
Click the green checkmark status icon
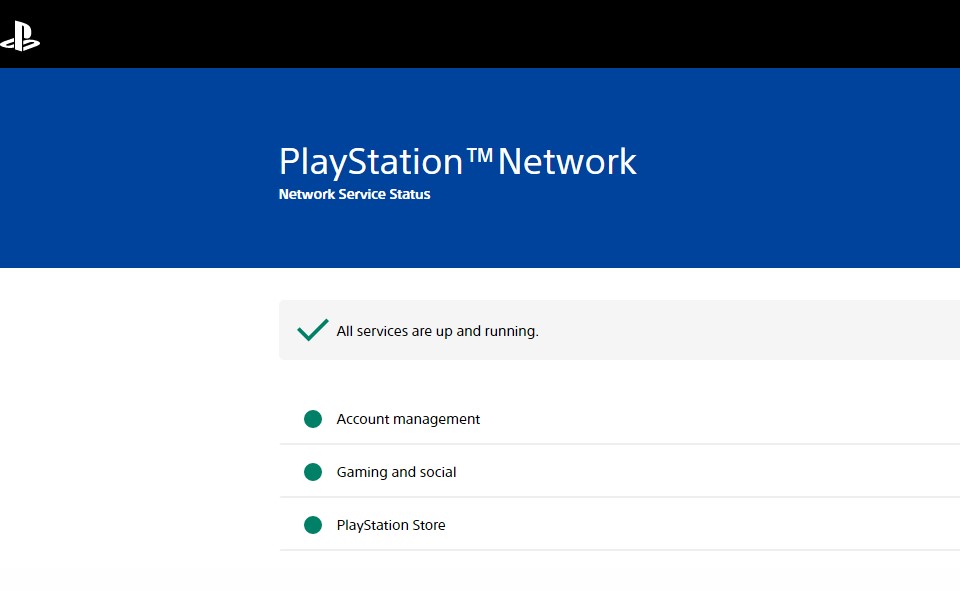[x=313, y=329]
